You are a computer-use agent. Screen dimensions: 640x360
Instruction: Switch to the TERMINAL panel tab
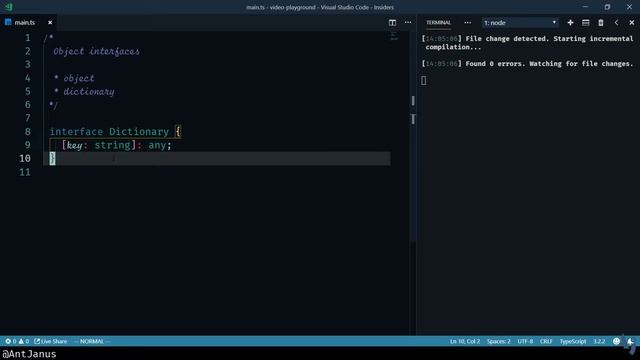tap(438, 23)
